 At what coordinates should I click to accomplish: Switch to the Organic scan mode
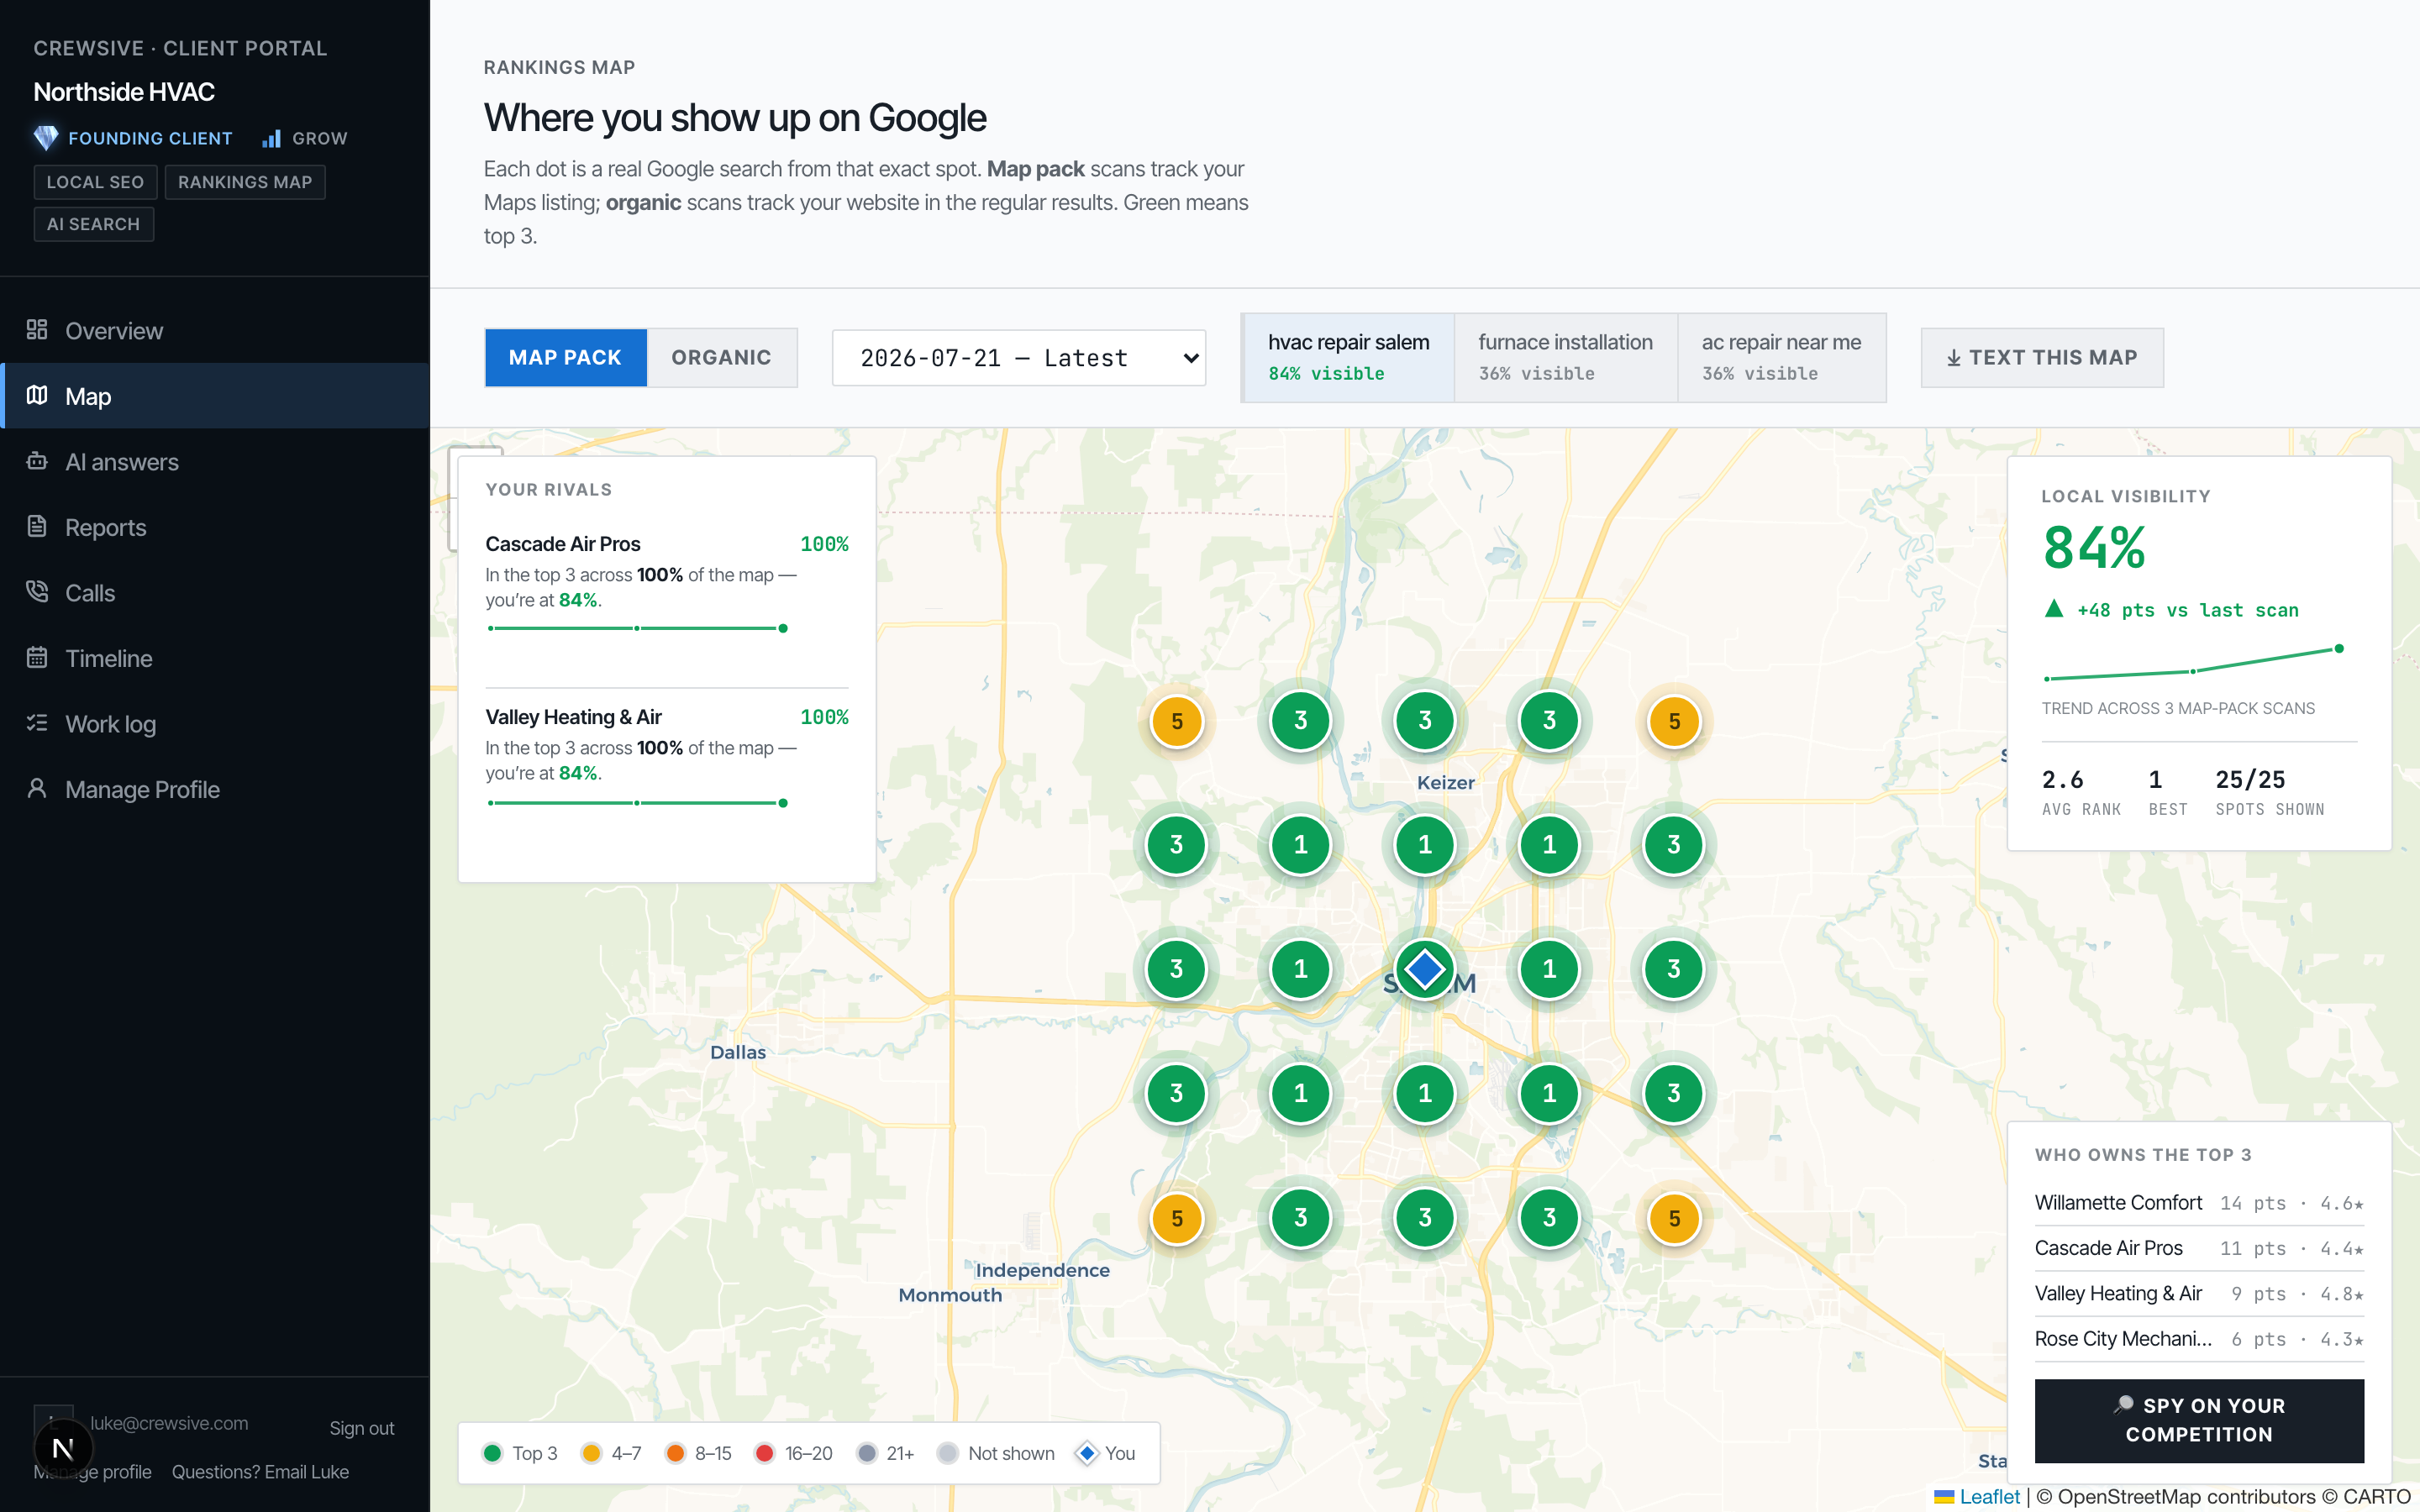(721, 358)
